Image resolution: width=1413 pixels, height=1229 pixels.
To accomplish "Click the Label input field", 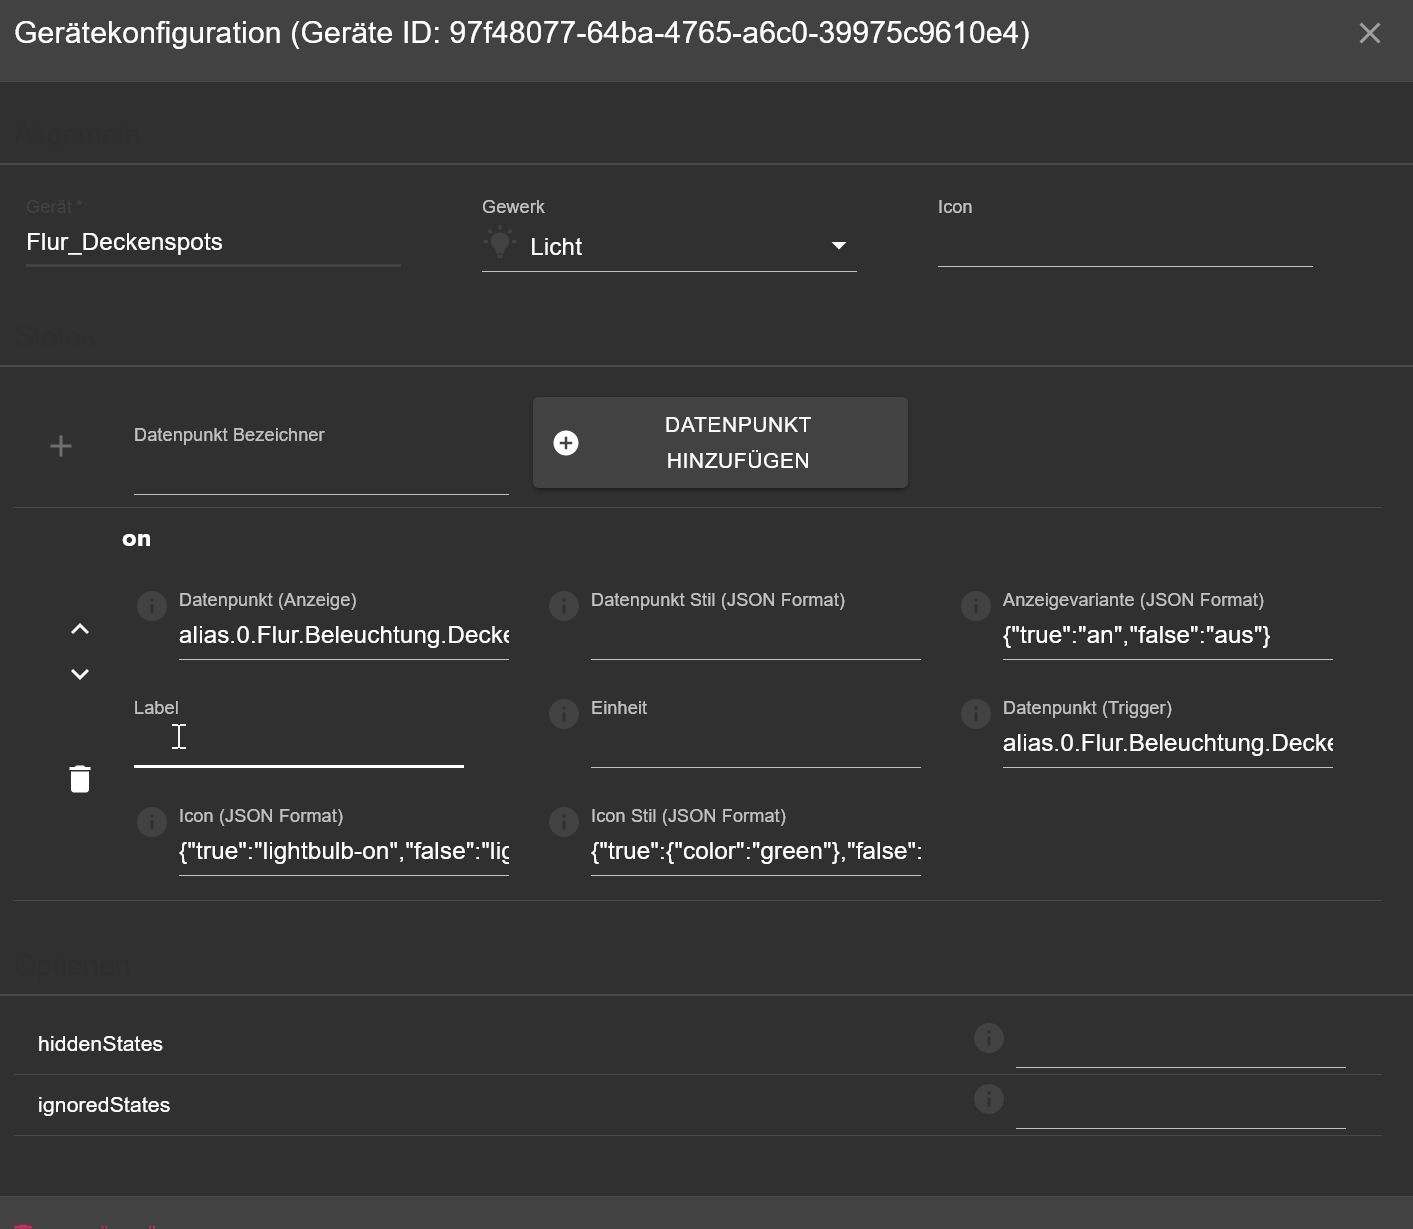I will tap(299, 744).
